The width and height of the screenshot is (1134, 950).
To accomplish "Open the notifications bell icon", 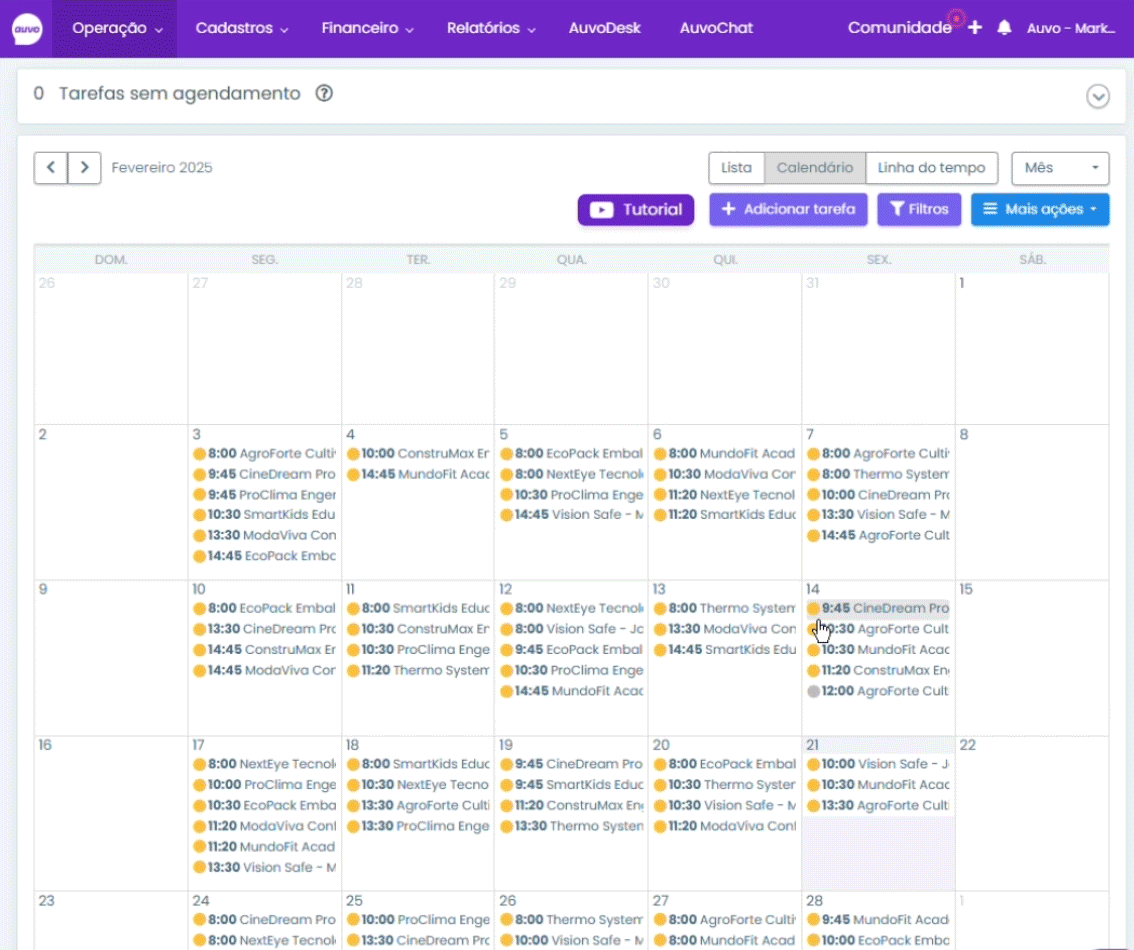I will coord(1004,28).
